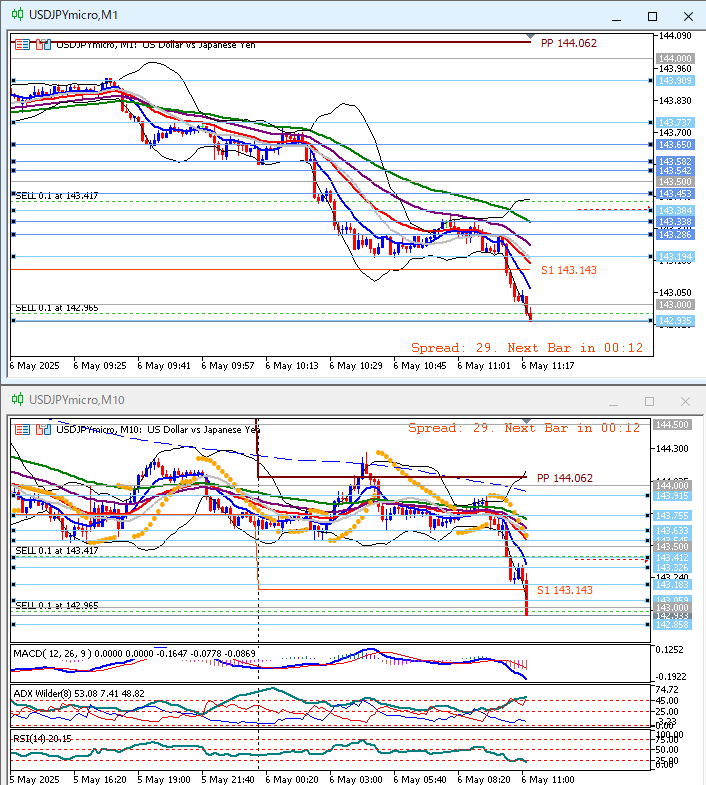Viewport: 706px width, 785px height.
Task: Click the 6 May 10:13 time label on M1 axis
Action: click(291, 365)
